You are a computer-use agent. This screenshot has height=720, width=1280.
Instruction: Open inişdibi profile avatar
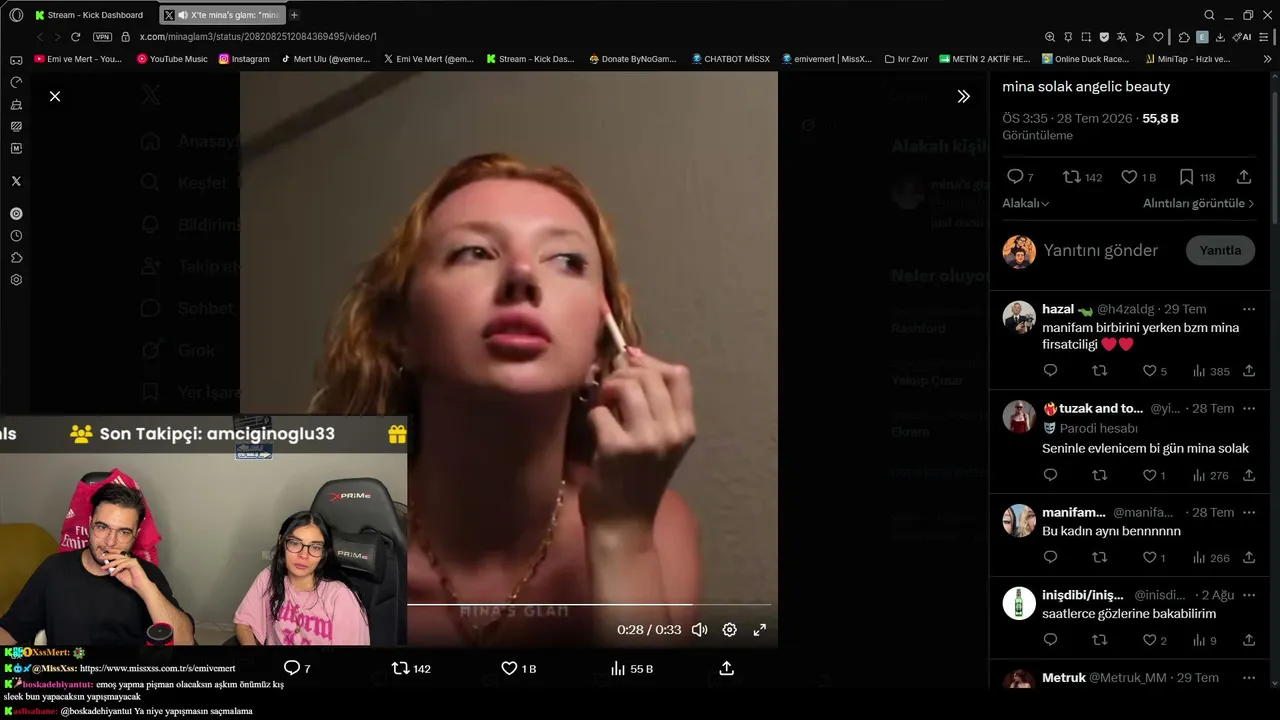click(x=1019, y=603)
